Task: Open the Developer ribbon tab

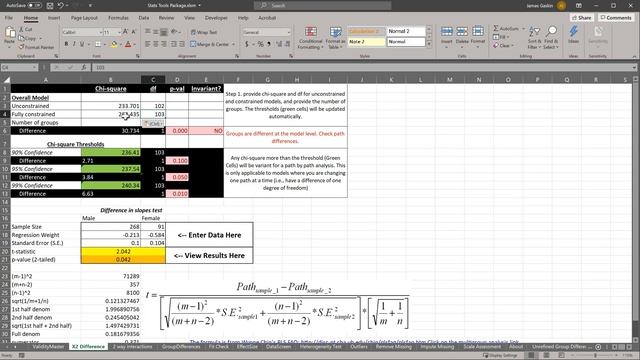Action: pyautogui.click(x=216, y=18)
